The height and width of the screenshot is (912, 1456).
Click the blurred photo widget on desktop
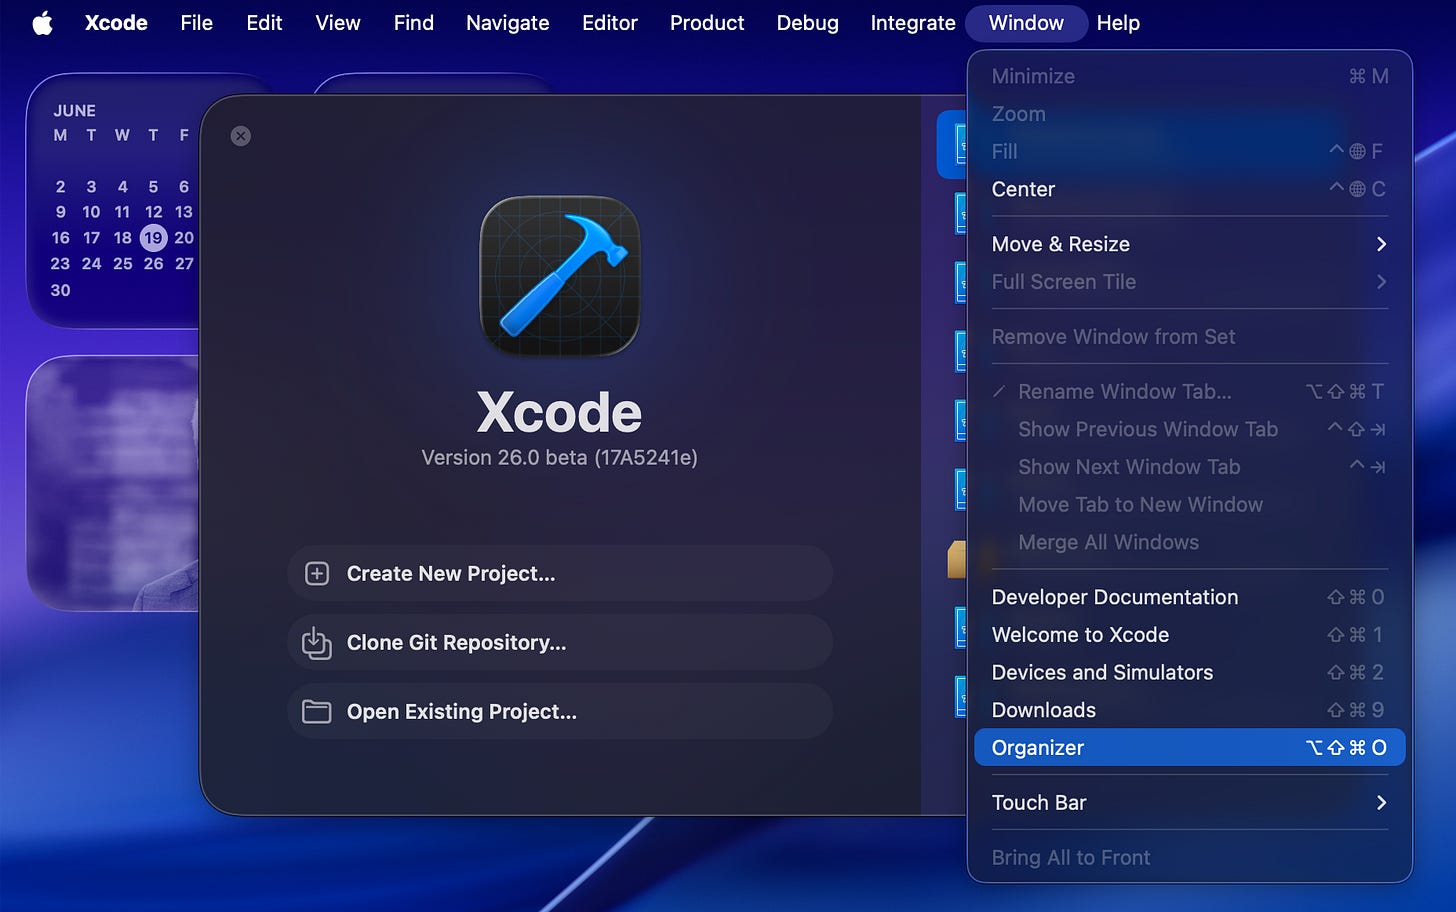coord(113,483)
